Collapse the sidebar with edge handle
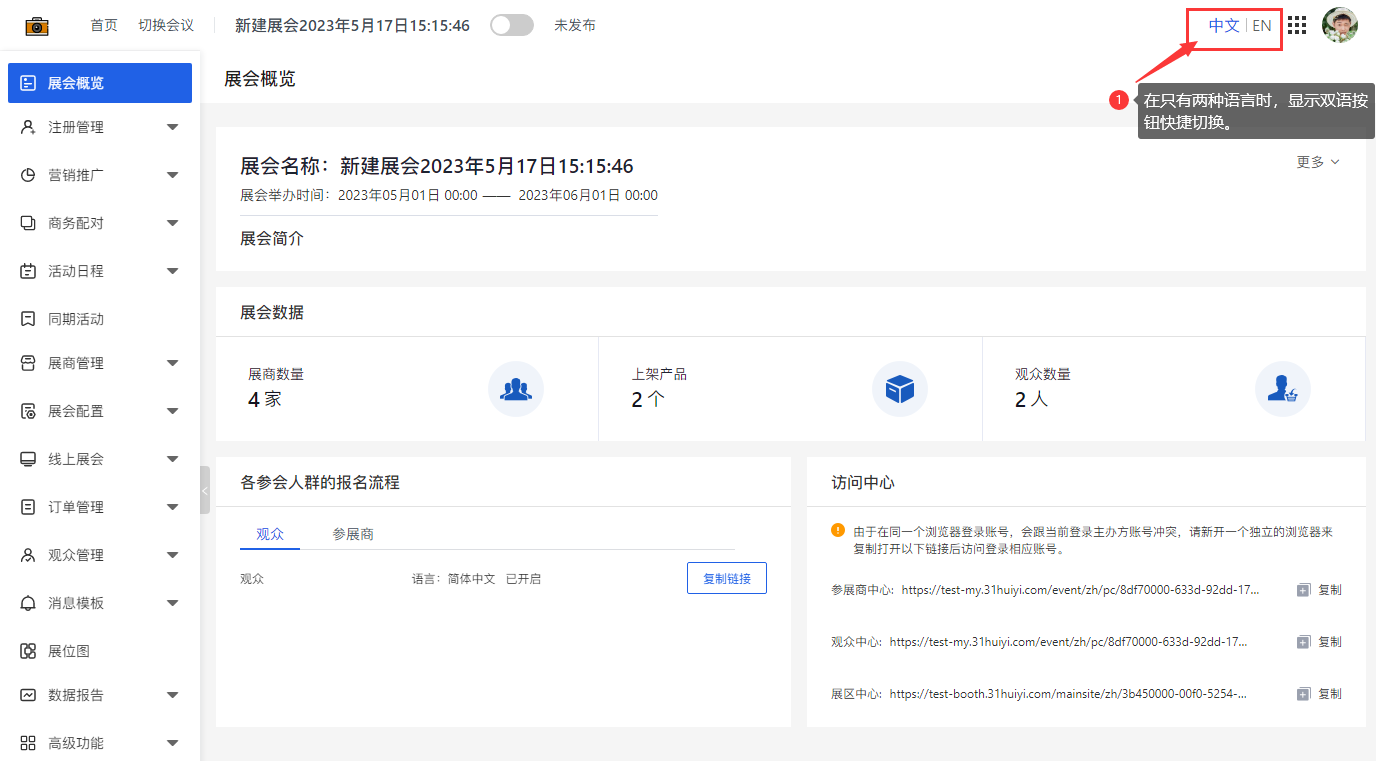The width and height of the screenshot is (1376, 761). (x=205, y=490)
